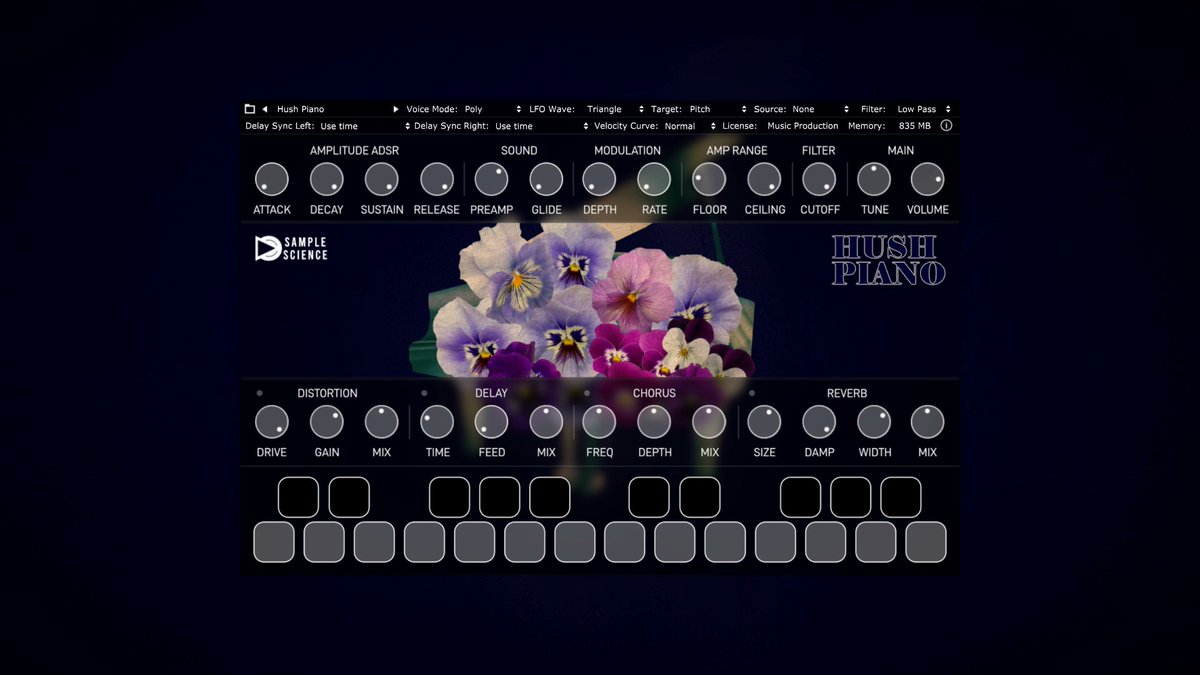Click the SUSTAIN knob
Viewport: 1200px width, 675px height.
tap(381, 179)
